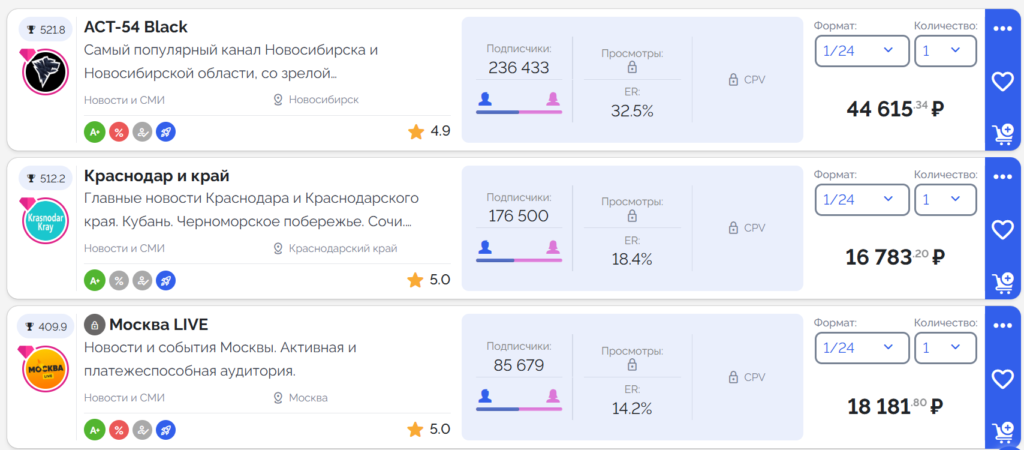The width and height of the screenshot is (1024, 450).
Task: Expand the Формат dropdown for Москва LIVE
Action: 862,348
